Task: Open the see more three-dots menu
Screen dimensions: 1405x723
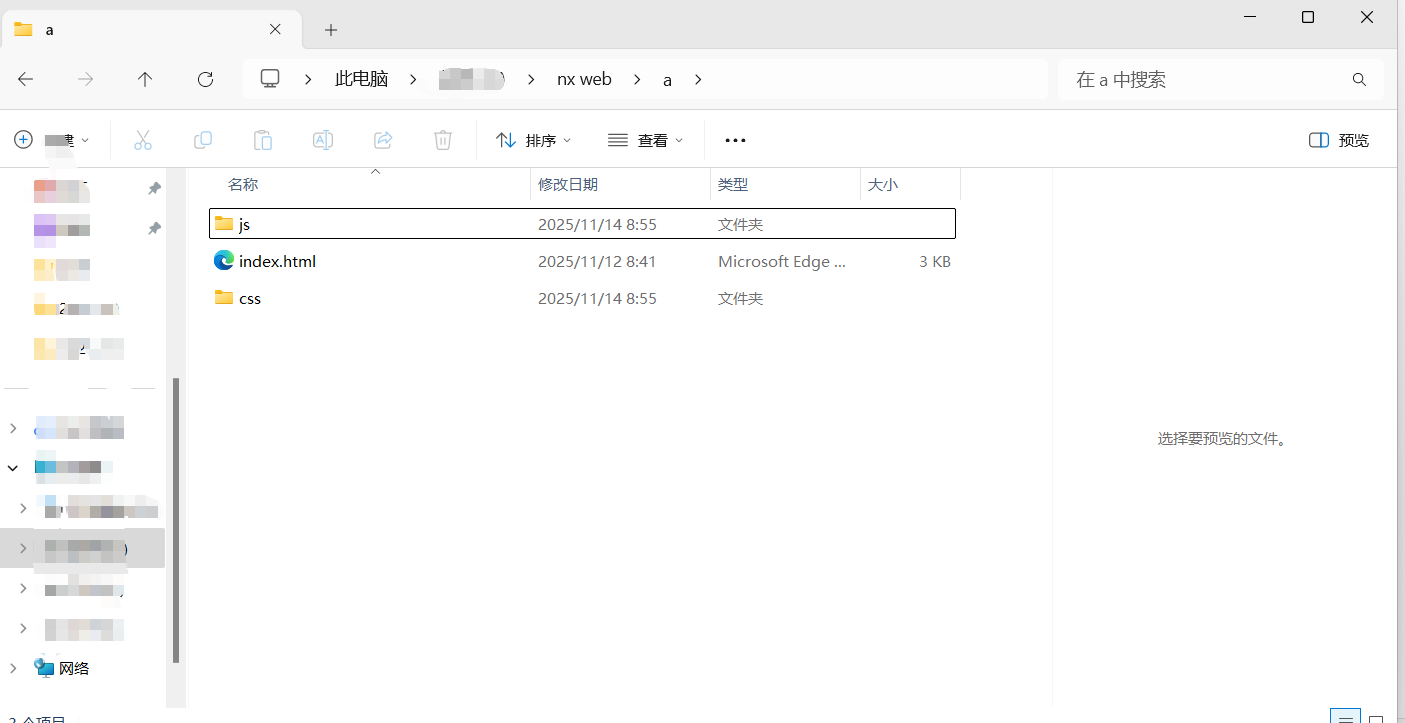Action: [735, 140]
